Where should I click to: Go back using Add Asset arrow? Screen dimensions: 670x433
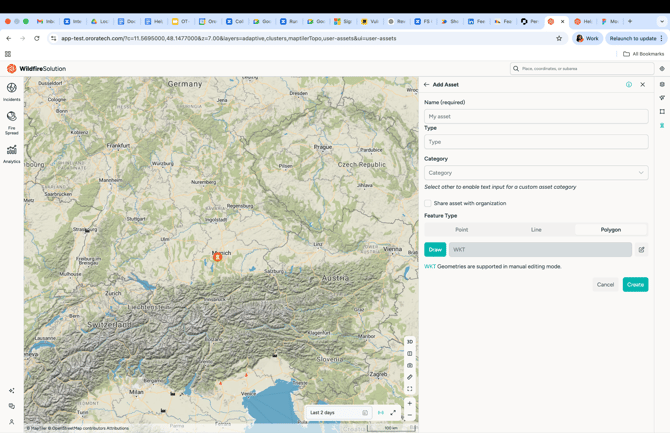(427, 85)
